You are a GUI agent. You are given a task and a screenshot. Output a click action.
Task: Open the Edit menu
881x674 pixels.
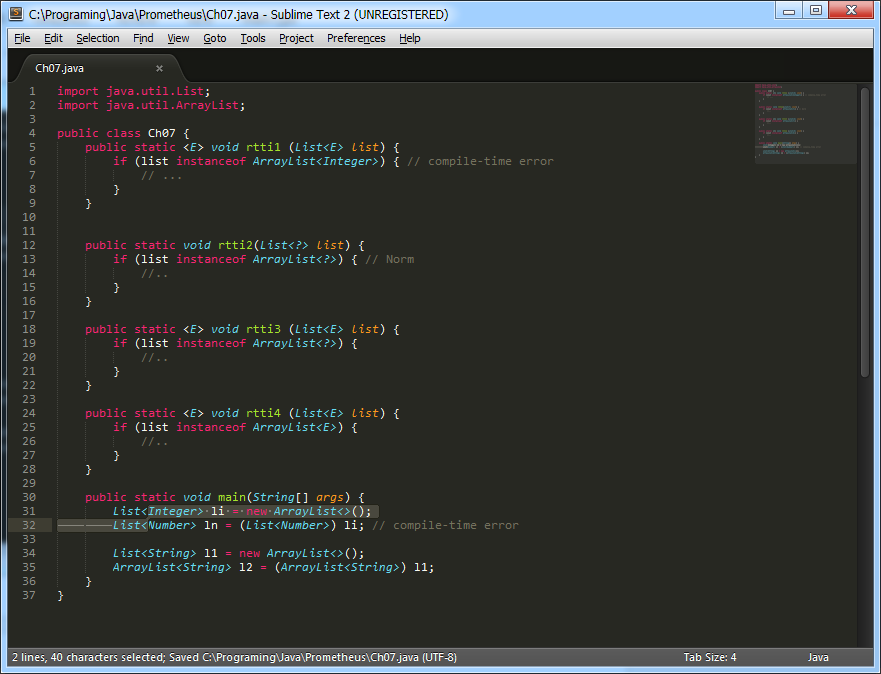53,38
